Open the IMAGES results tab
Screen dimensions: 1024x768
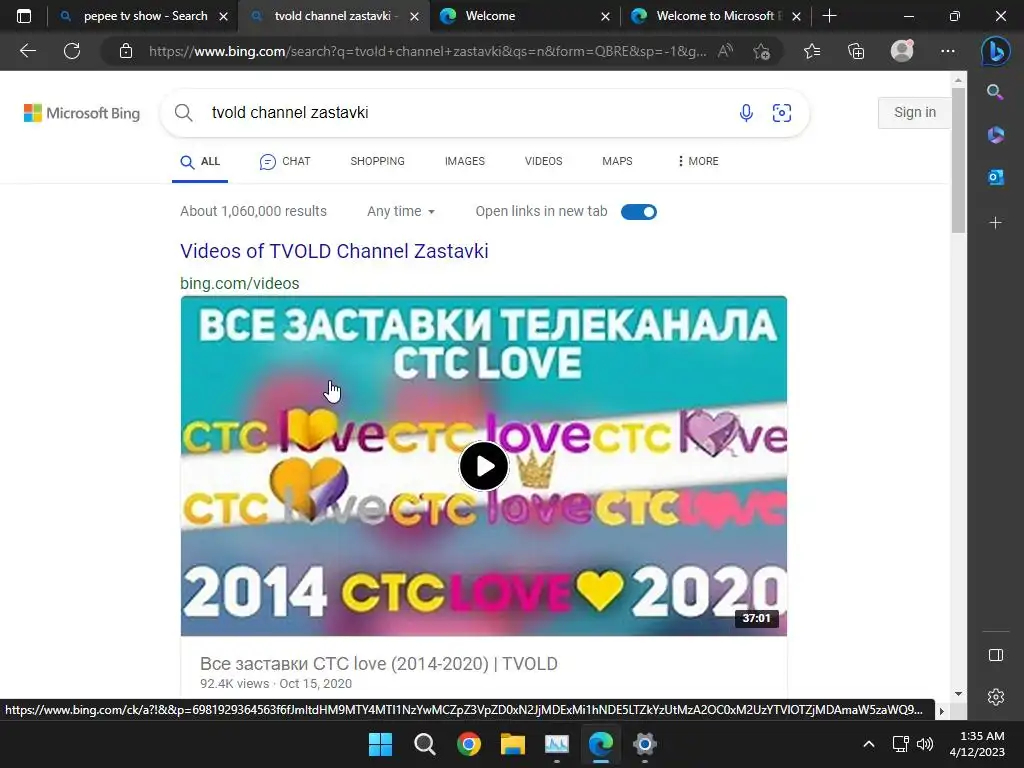[x=465, y=161]
